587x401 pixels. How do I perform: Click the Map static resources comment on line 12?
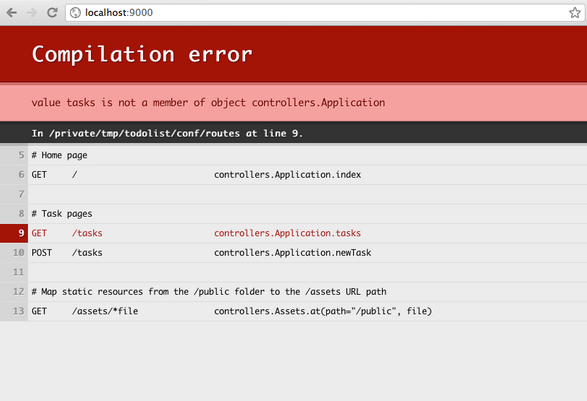tap(209, 292)
